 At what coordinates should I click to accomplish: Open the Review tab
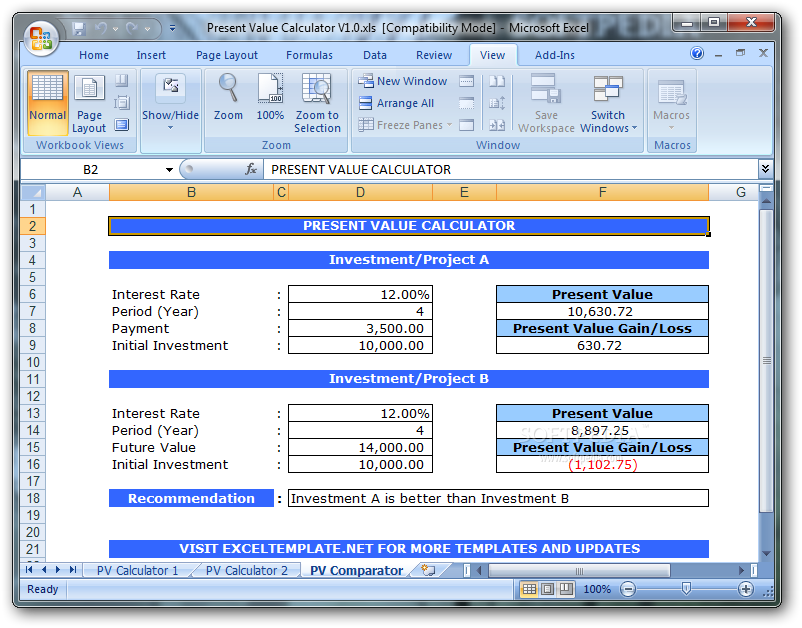point(434,55)
